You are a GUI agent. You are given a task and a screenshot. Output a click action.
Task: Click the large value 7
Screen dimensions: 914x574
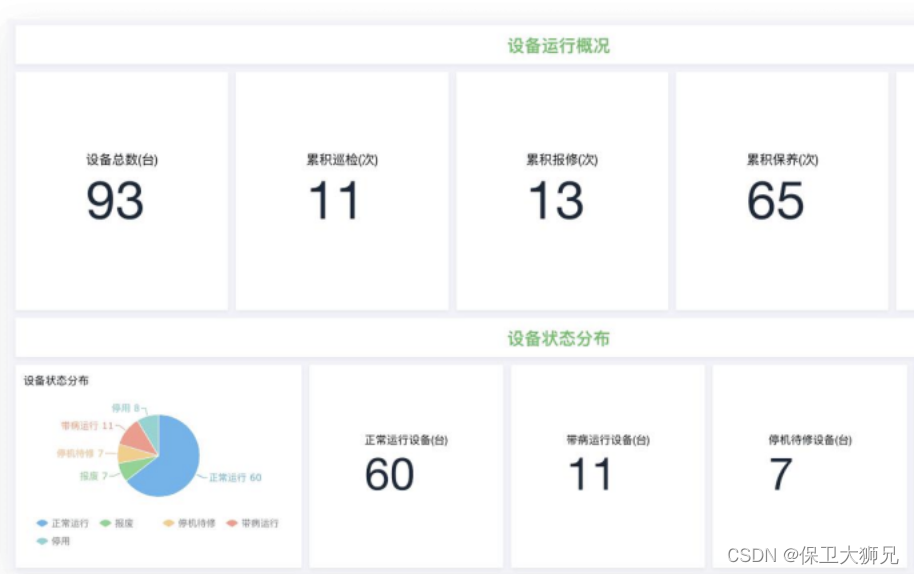(781, 474)
